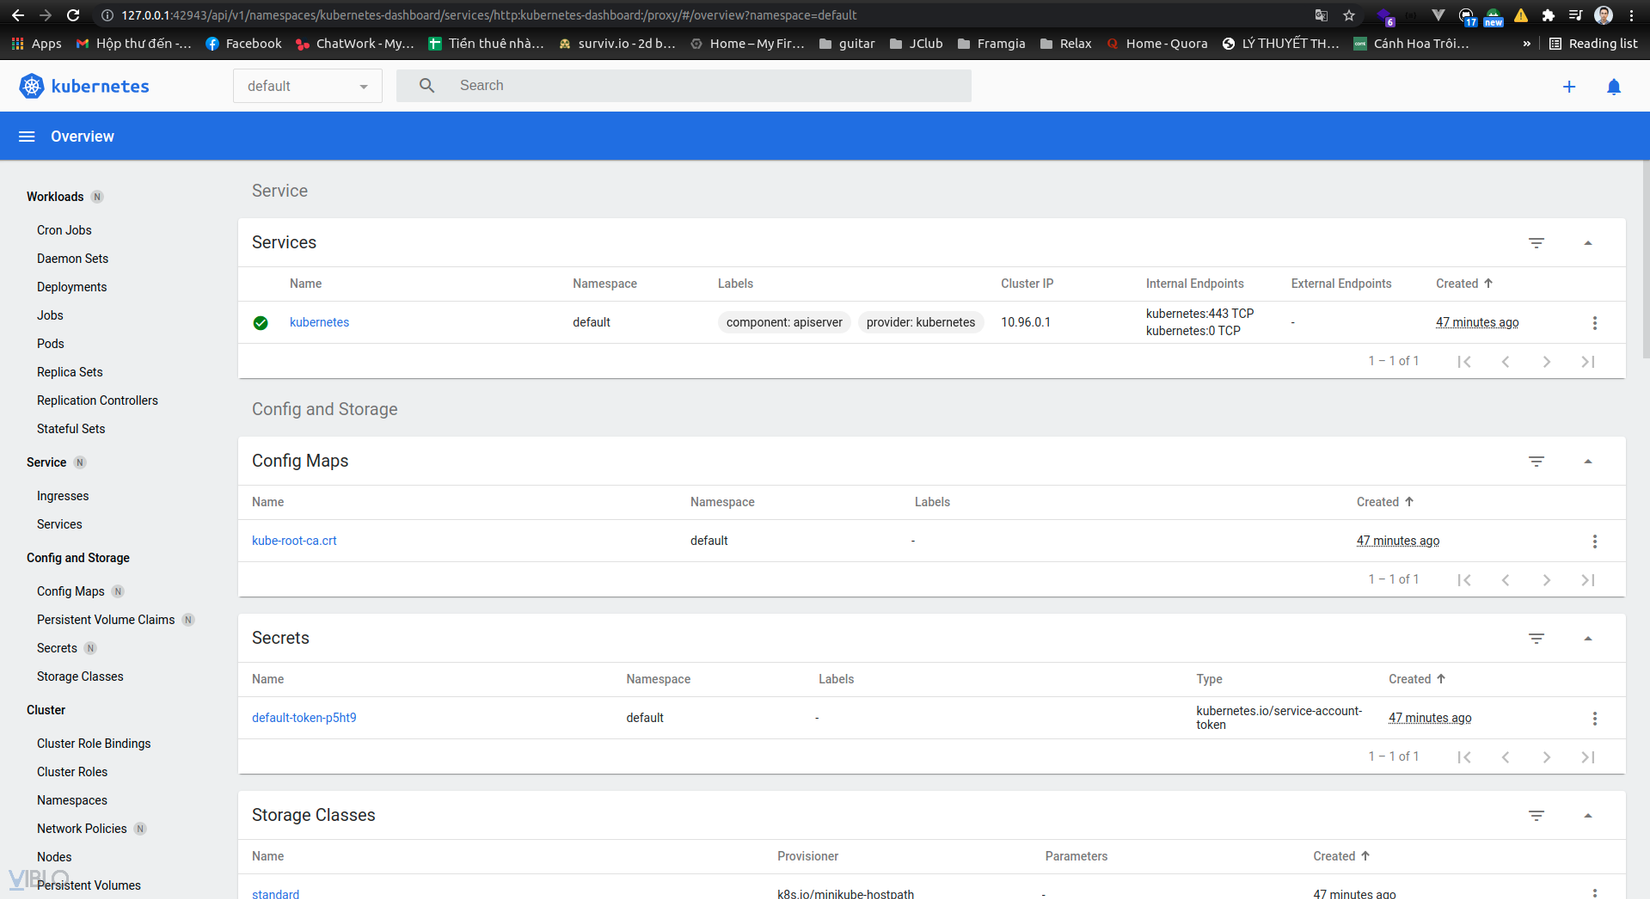
Task: Open the notifications bell
Action: click(x=1613, y=87)
